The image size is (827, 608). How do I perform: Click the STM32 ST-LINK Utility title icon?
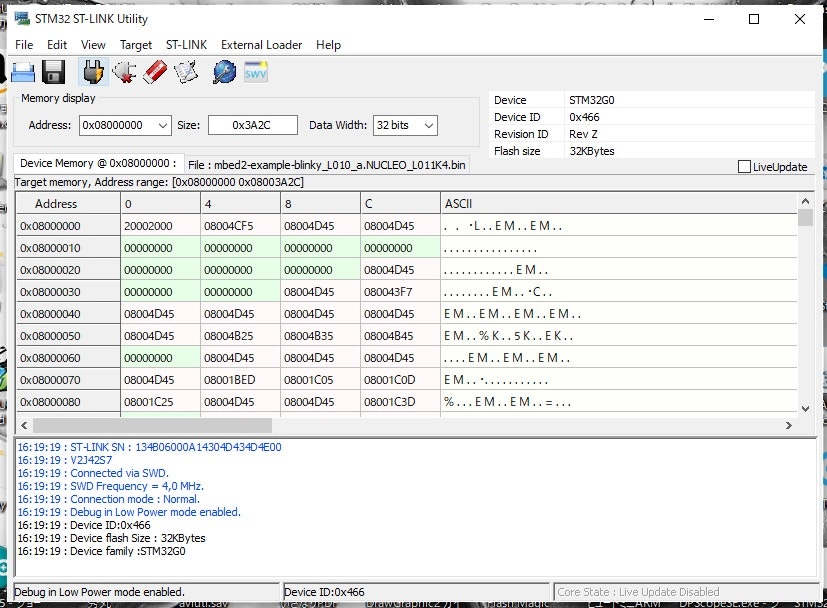(x=22, y=18)
